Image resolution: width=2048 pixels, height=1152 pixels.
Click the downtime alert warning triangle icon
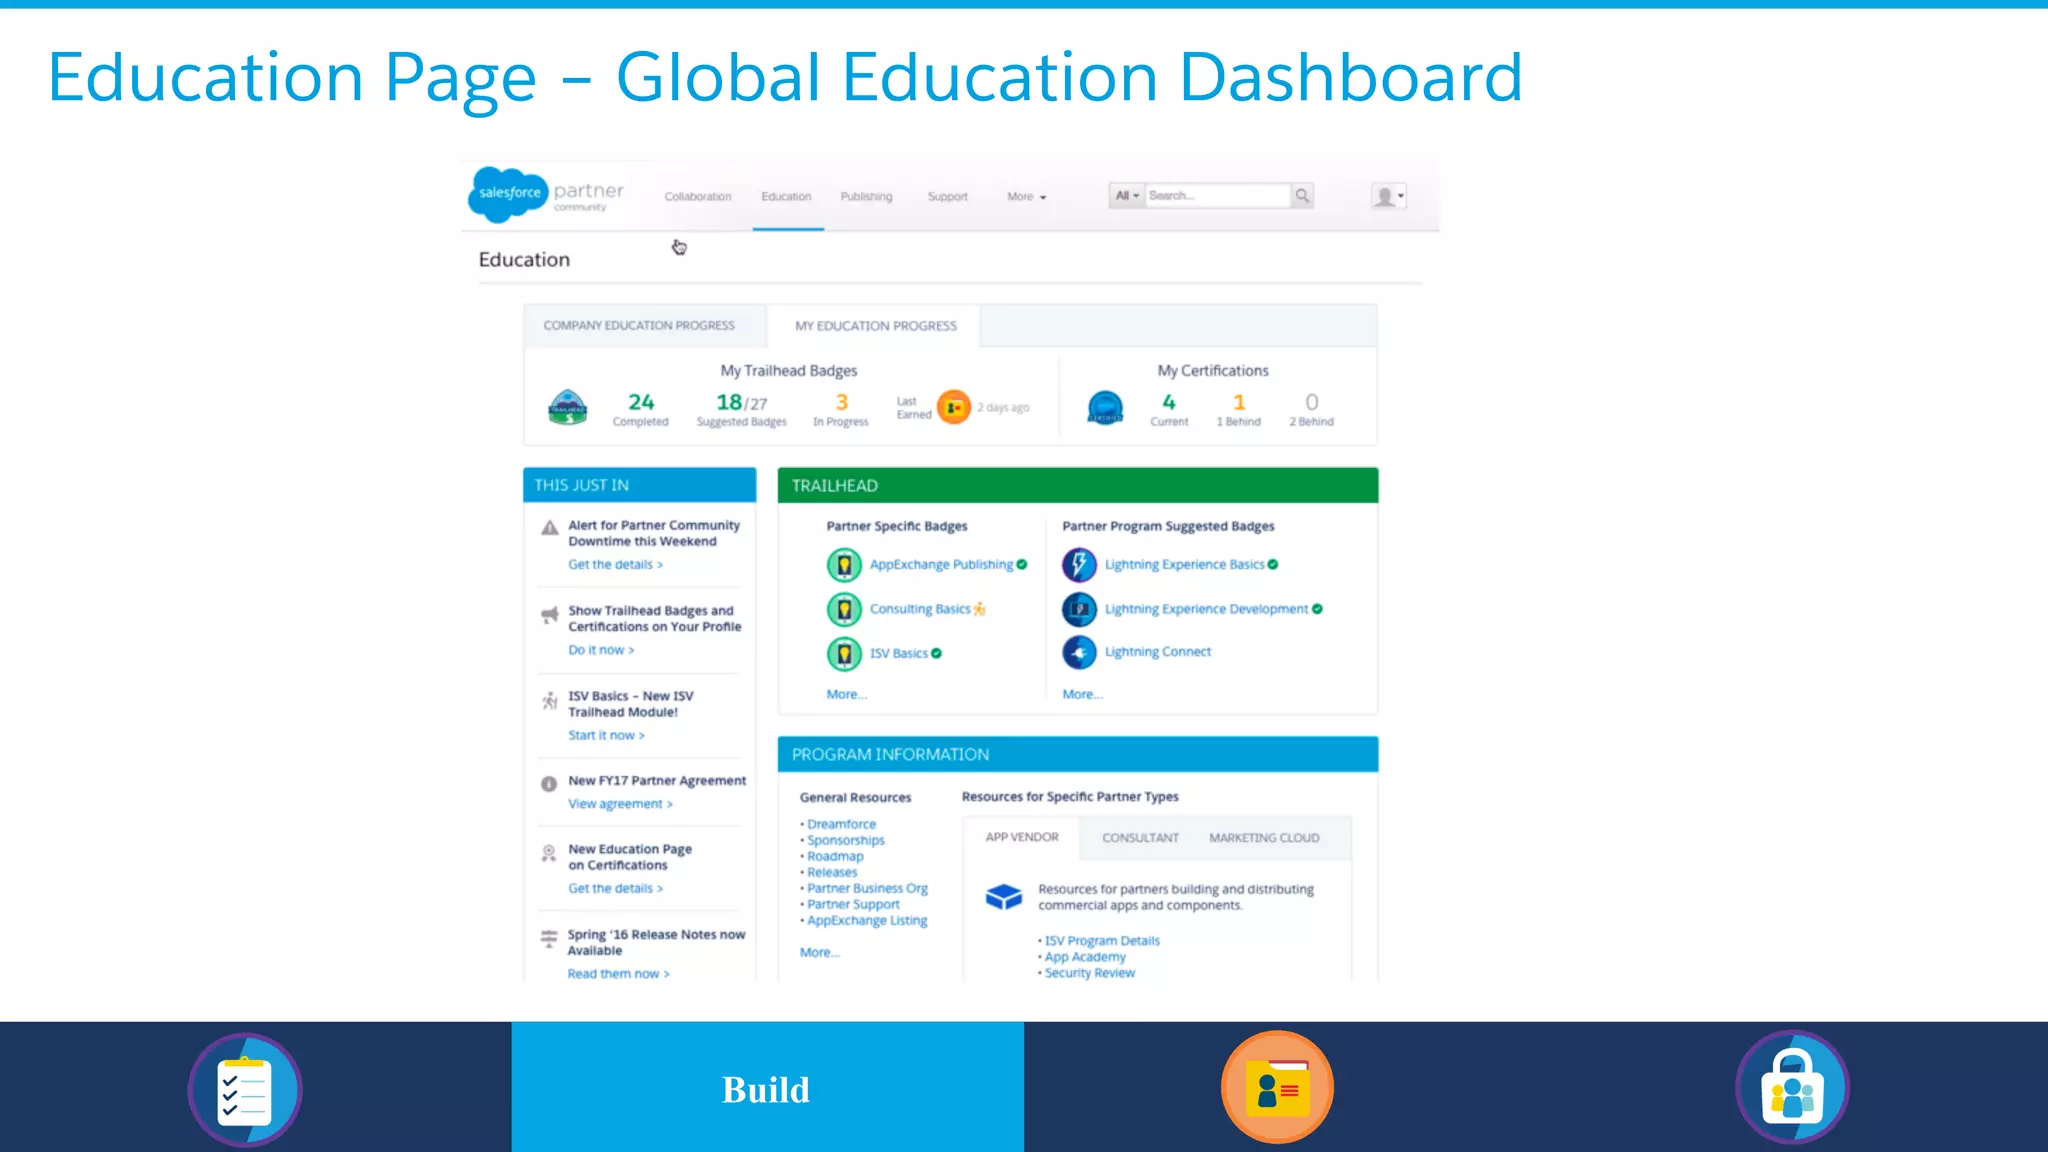point(549,528)
